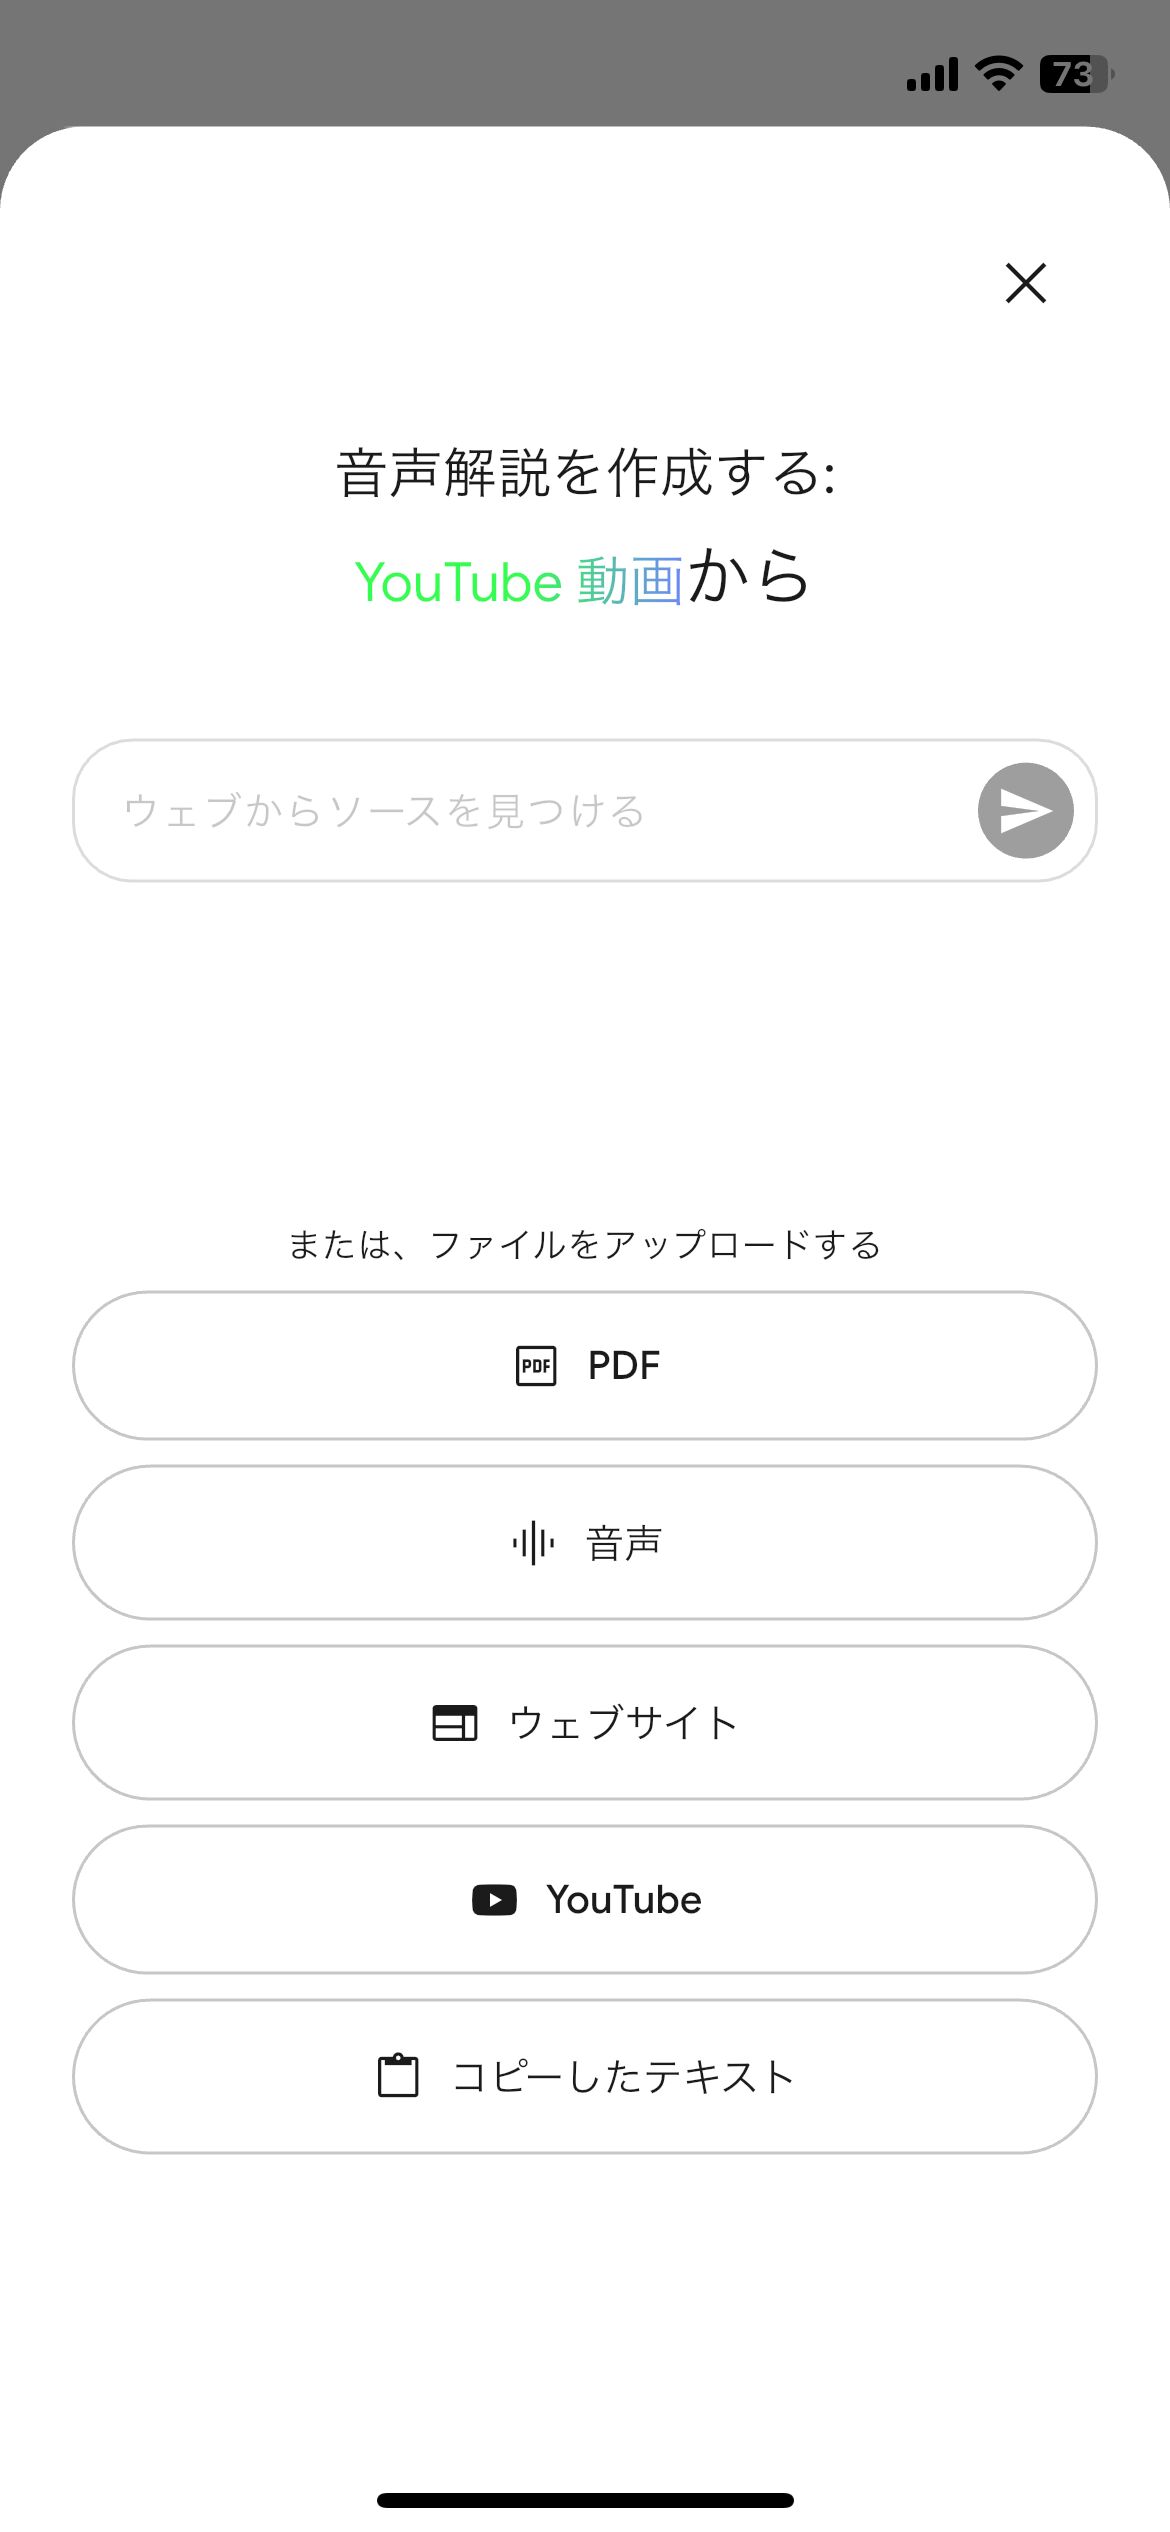Screen dimensions: 1170x2532
Task: Tap the 音声解説を作成する title
Action: (x=585, y=472)
